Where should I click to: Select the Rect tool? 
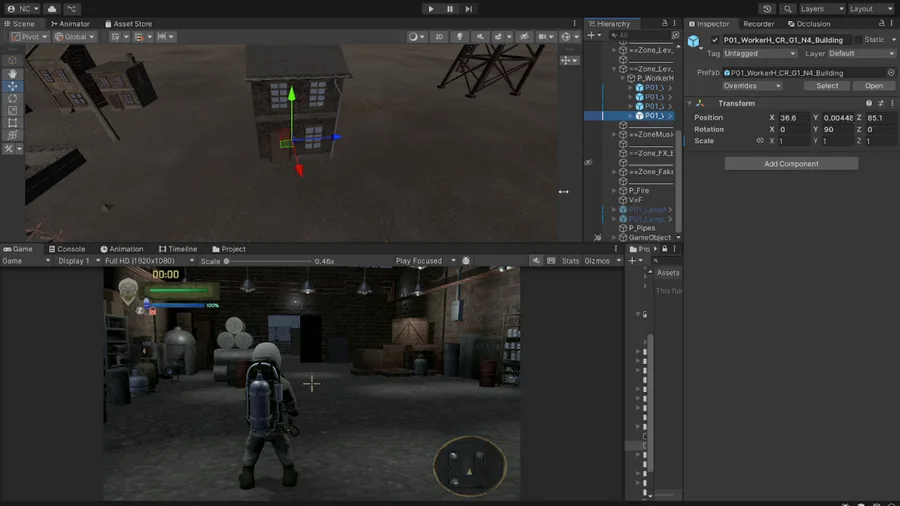tap(12, 123)
